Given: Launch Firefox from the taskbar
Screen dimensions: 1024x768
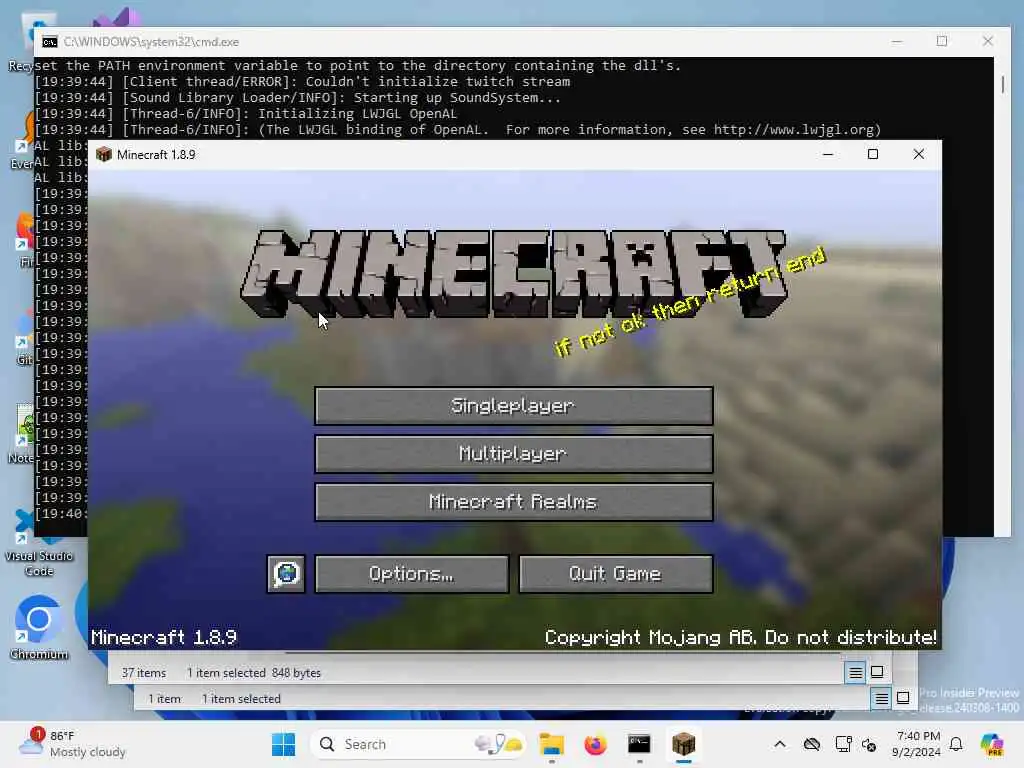Looking at the screenshot, I should click(x=595, y=744).
